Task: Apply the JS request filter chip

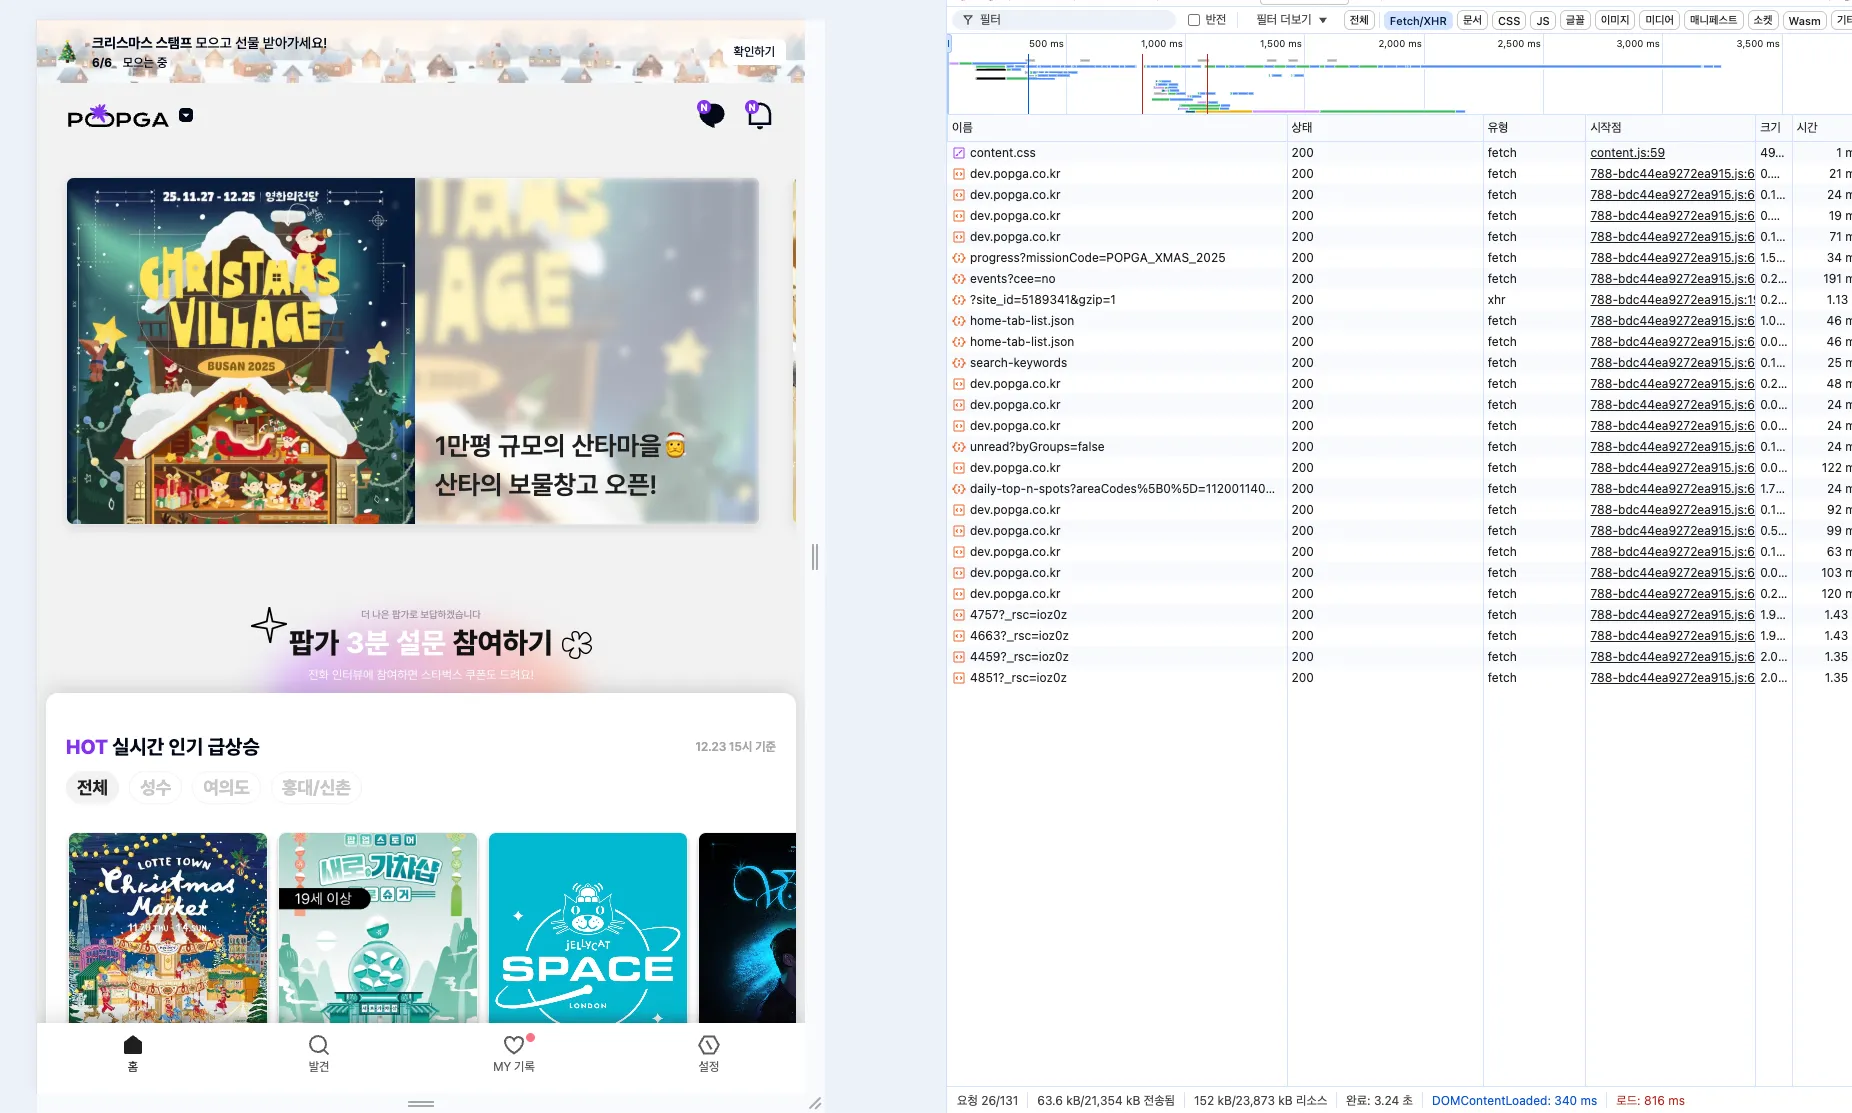Action: [x=1542, y=20]
